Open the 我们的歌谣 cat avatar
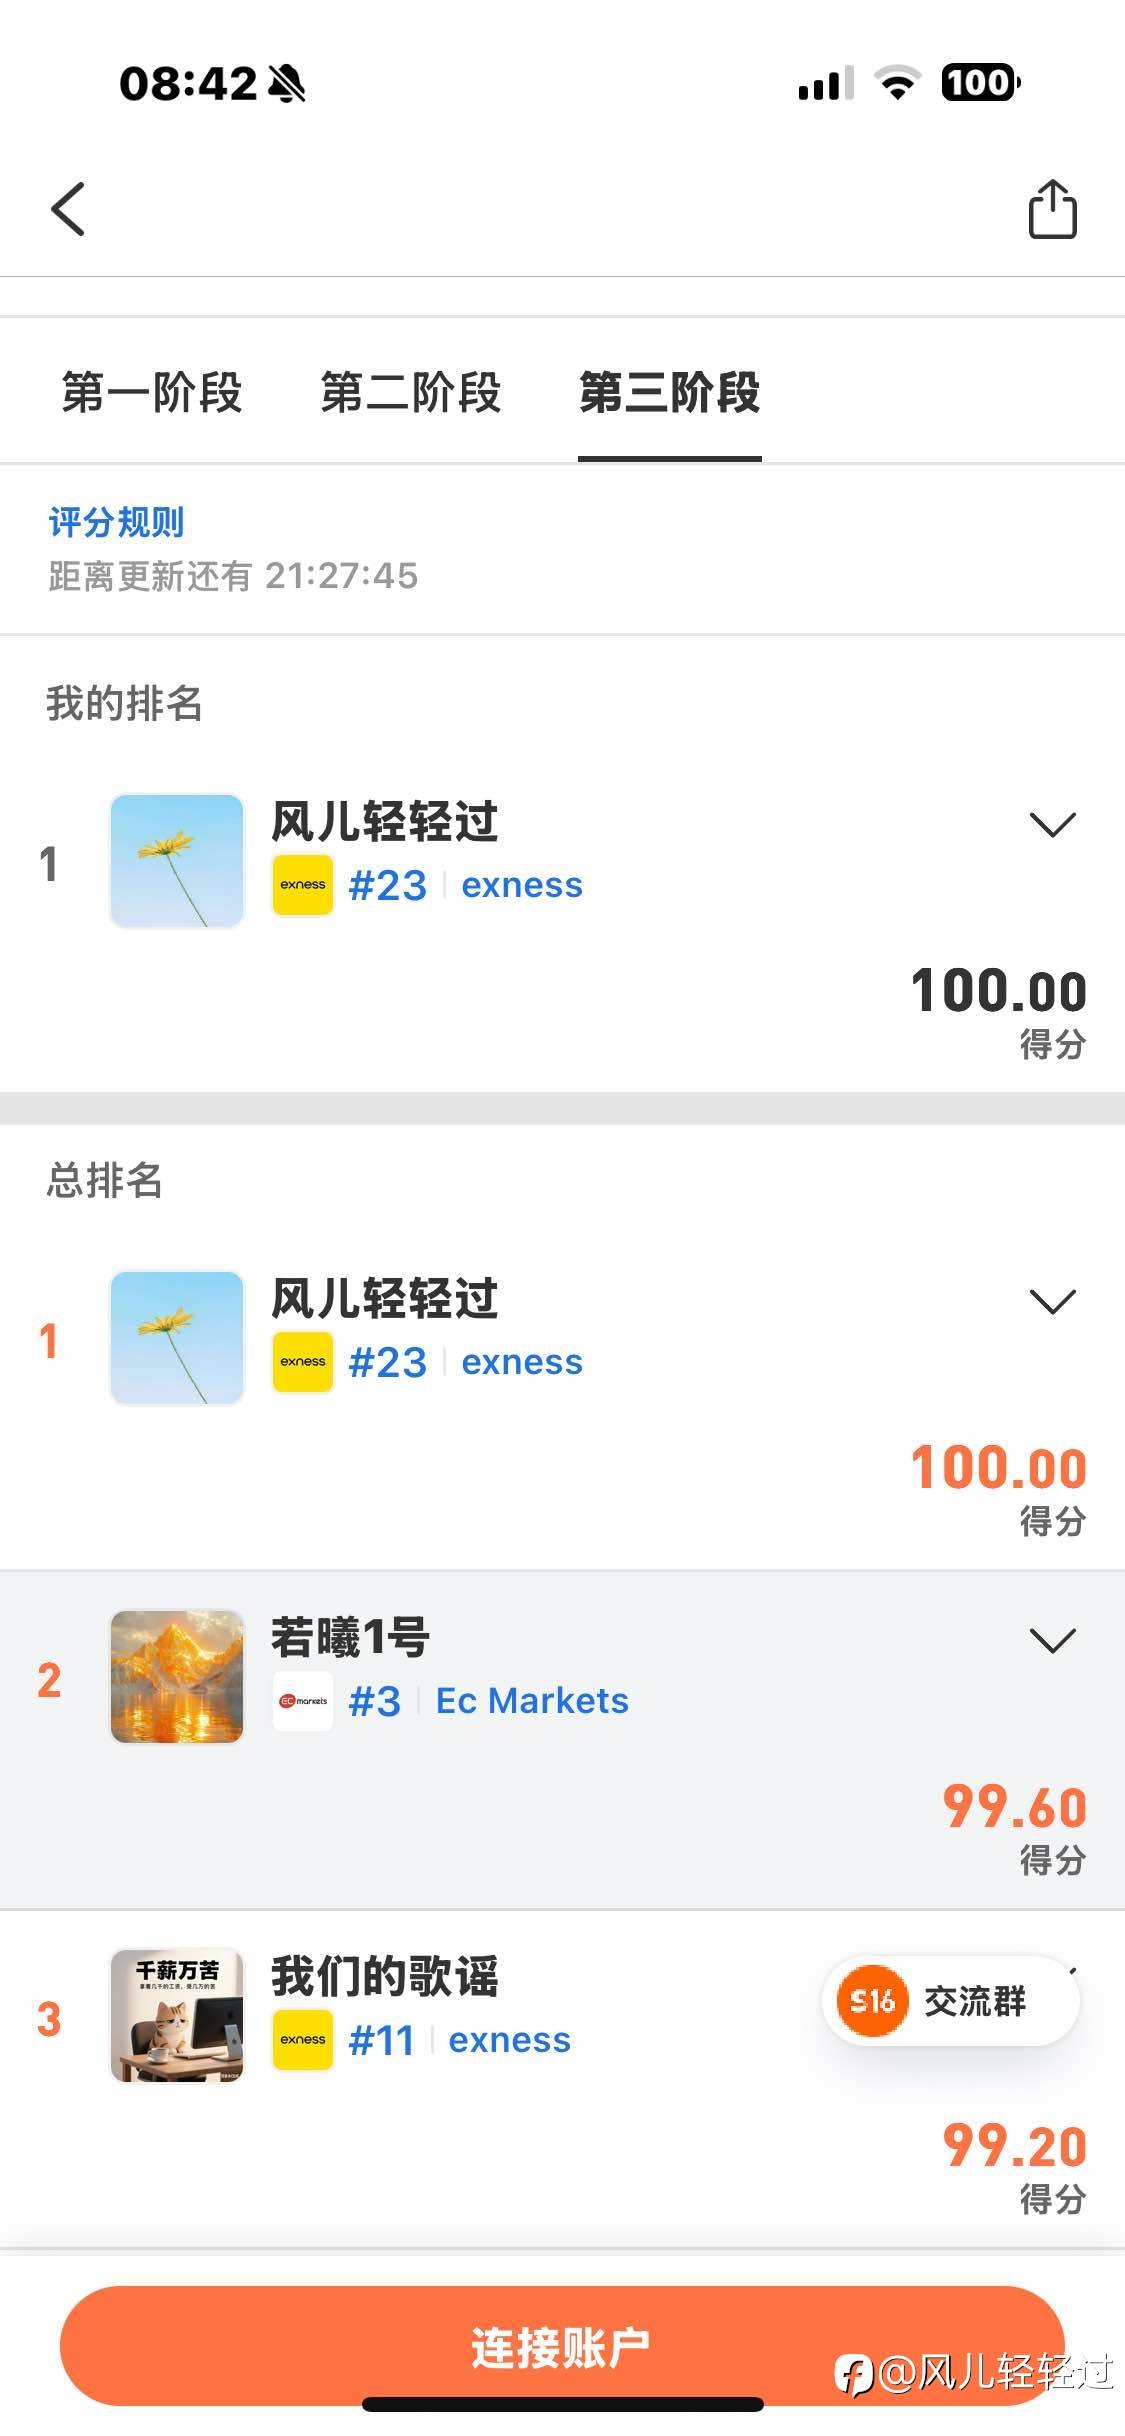Screen dimensions: 1125x2436 [177, 2016]
